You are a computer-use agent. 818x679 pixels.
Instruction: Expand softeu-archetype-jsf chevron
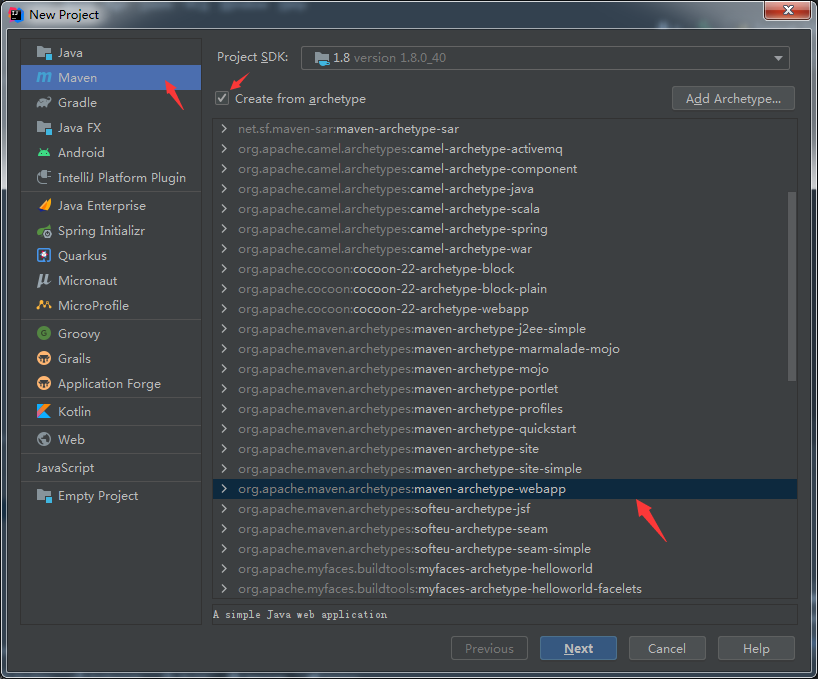[224, 508]
